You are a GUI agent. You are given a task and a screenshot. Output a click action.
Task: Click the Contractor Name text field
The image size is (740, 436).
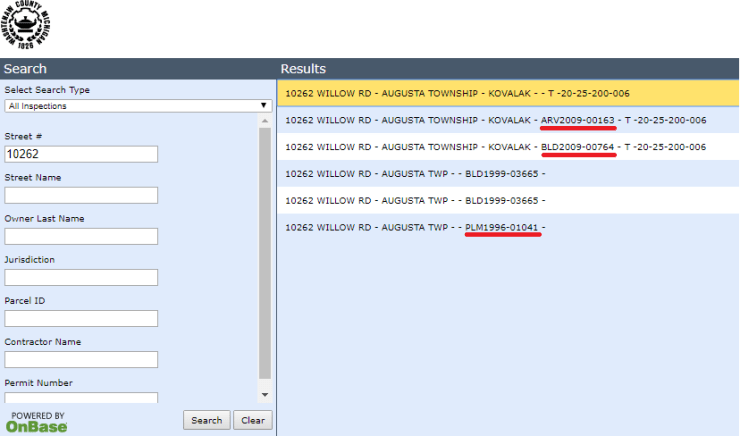pyautogui.click(x=81, y=359)
